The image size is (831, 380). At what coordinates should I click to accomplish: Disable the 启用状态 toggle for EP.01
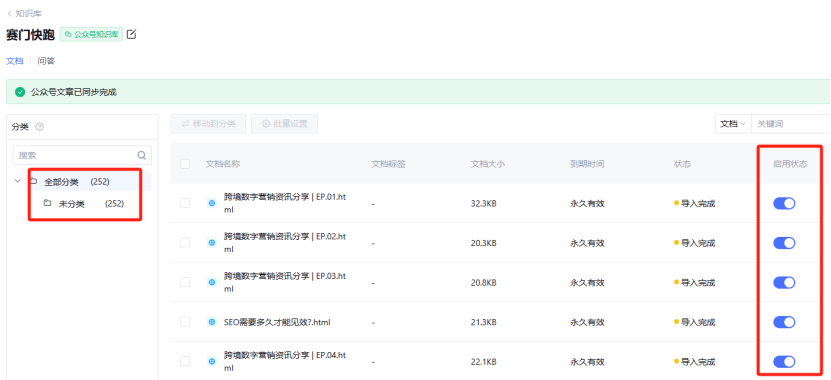[784, 204]
